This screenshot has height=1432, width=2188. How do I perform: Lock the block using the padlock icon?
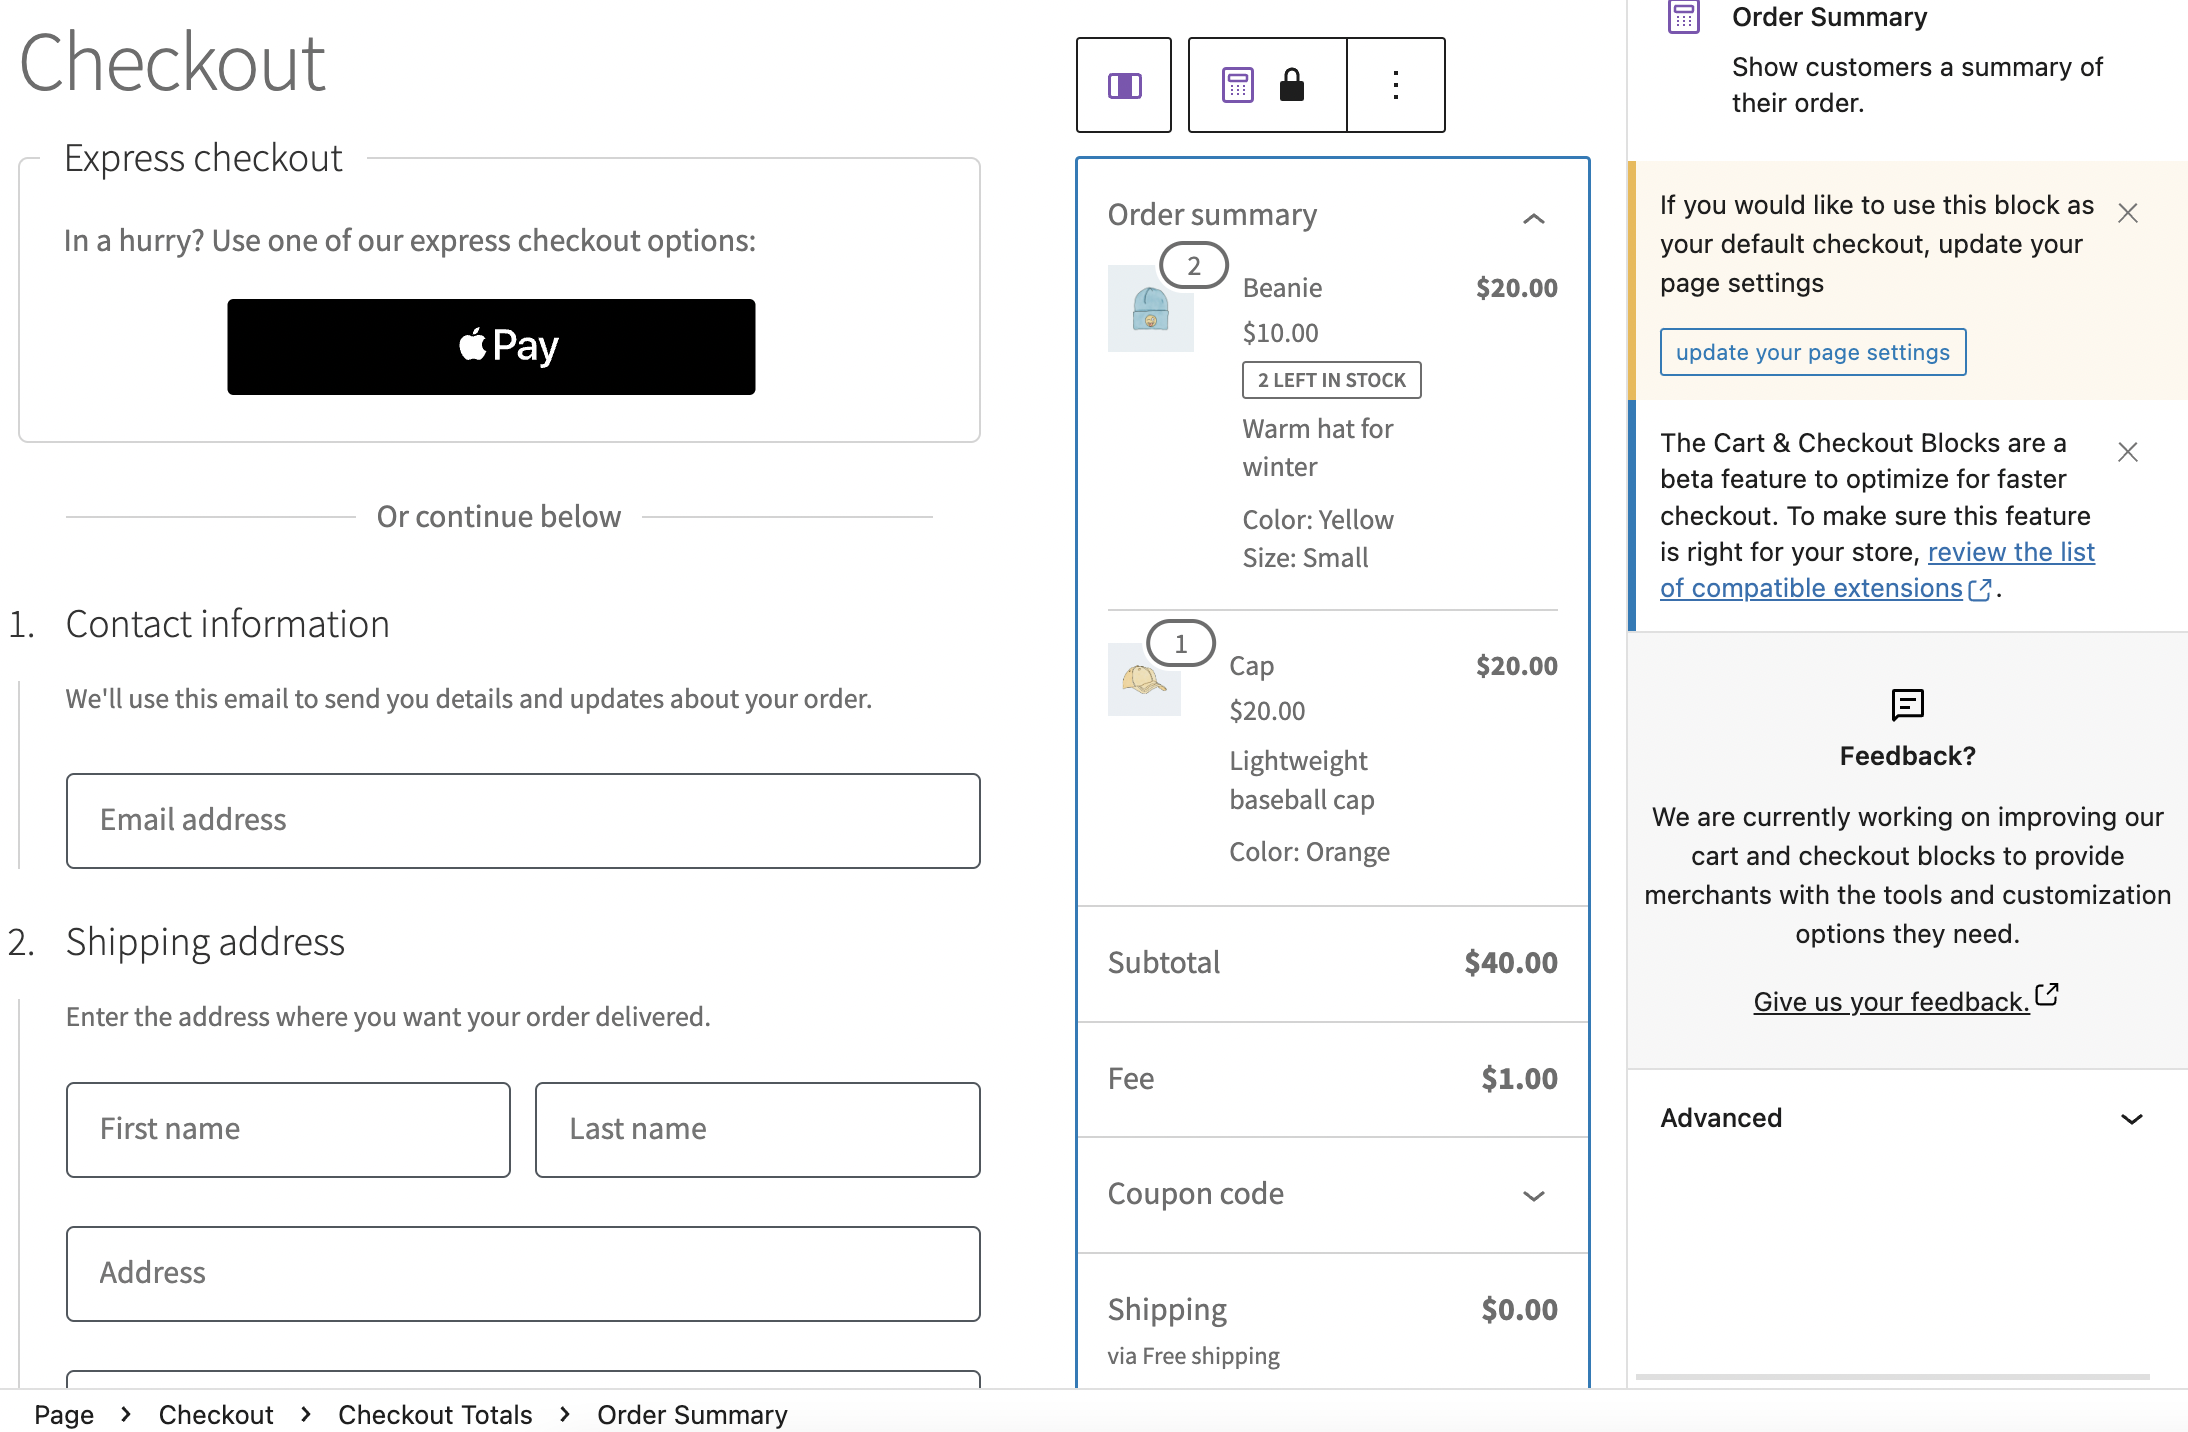tap(1290, 85)
